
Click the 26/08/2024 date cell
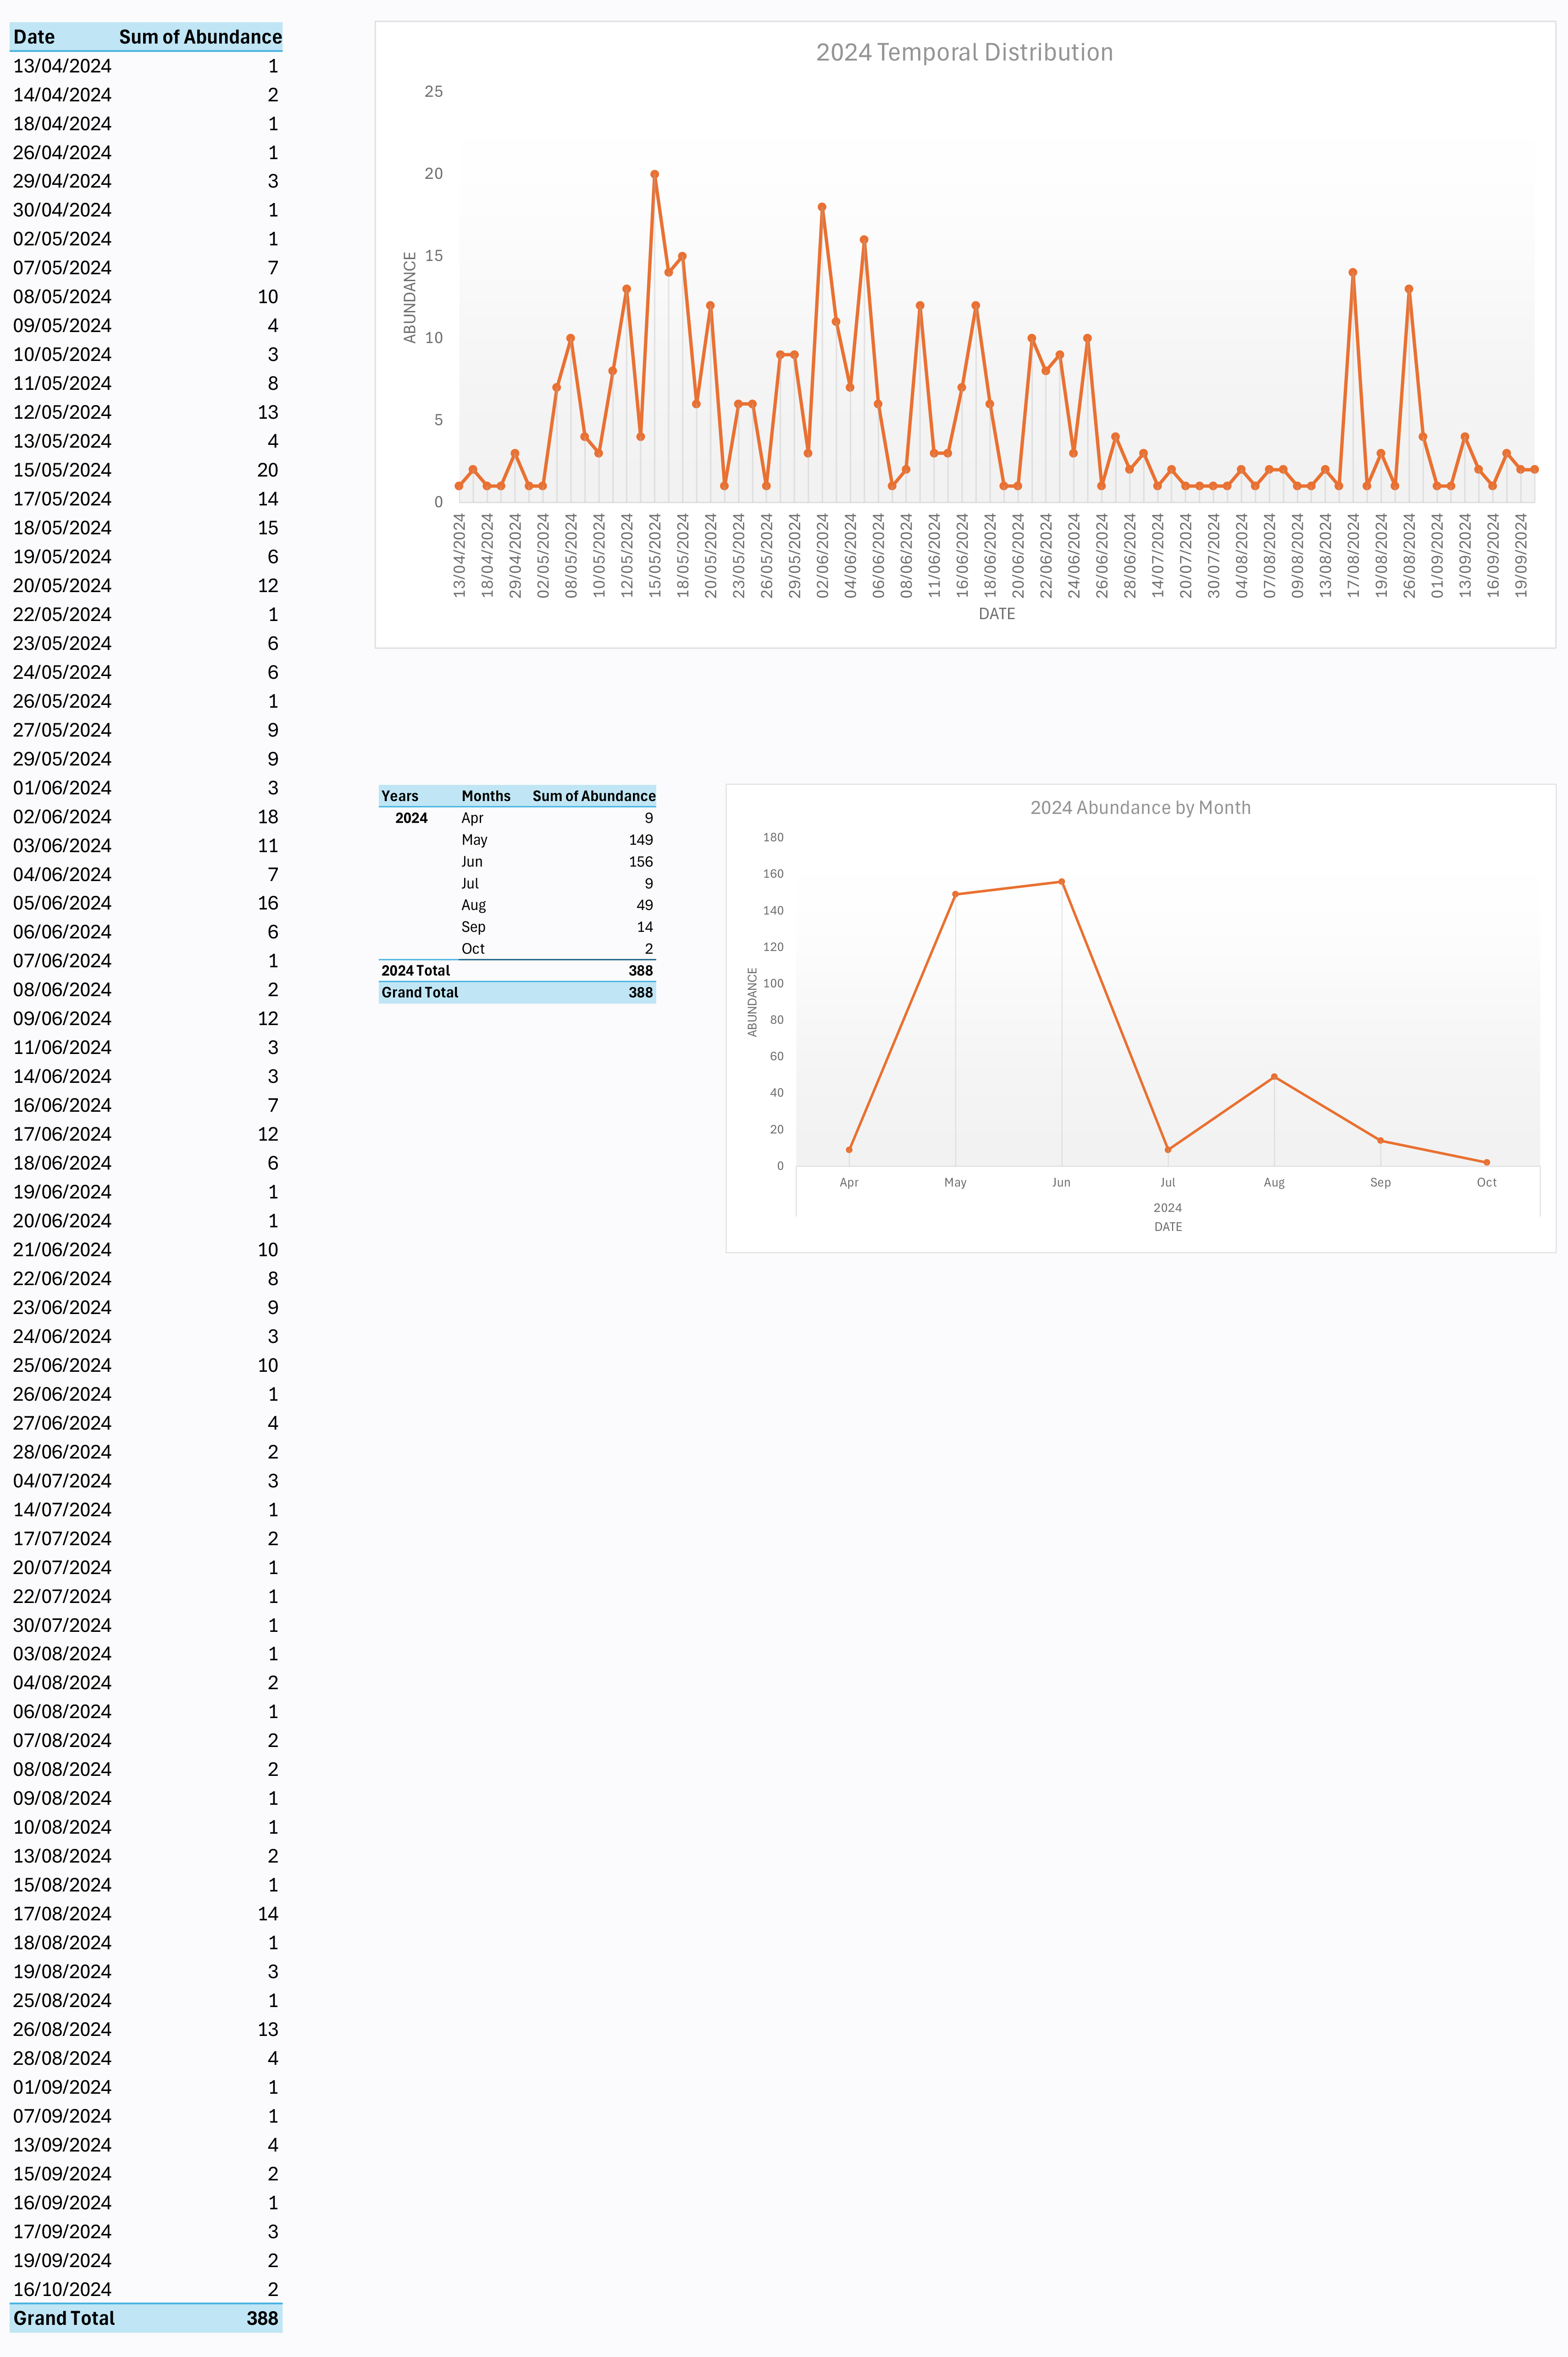(62, 2029)
